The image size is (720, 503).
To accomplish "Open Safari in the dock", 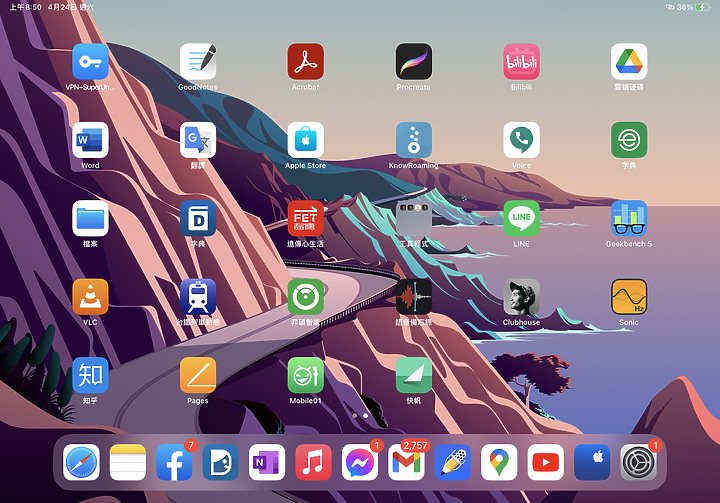I will point(81,462).
